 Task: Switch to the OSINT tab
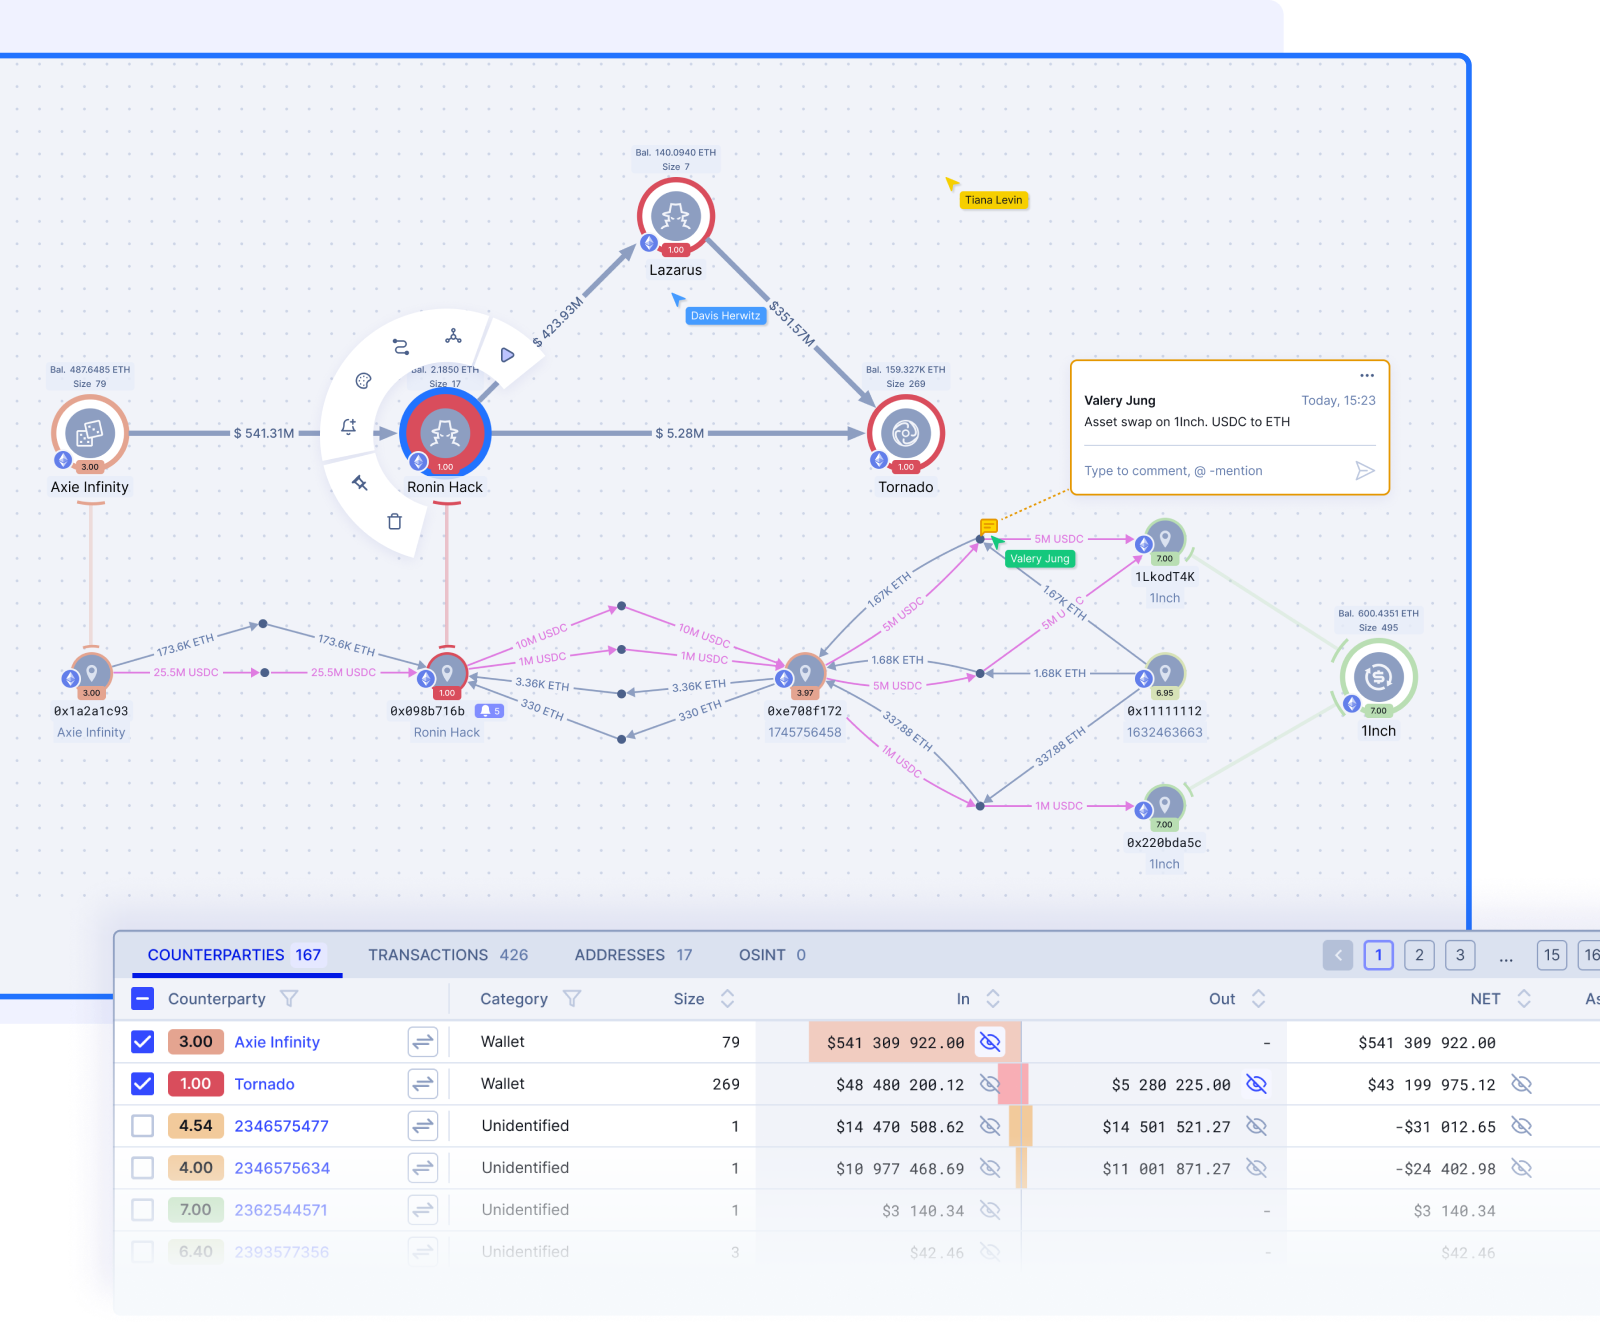coord(772,955)
